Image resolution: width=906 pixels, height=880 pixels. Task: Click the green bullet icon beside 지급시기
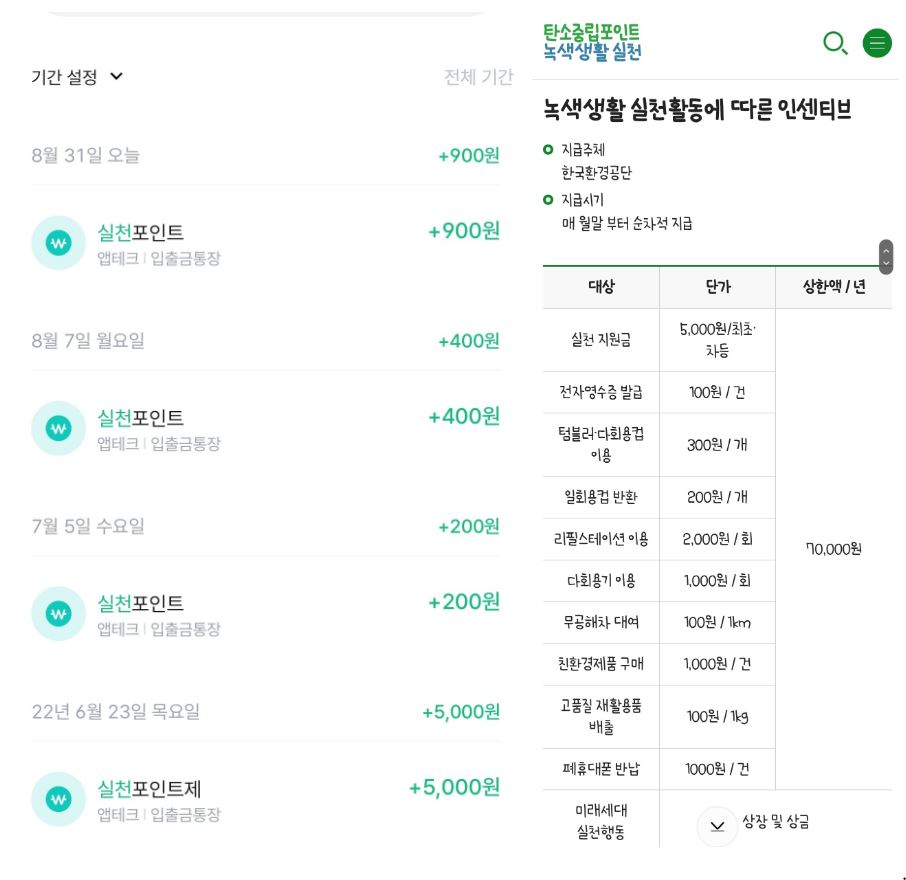pos(547,200)
